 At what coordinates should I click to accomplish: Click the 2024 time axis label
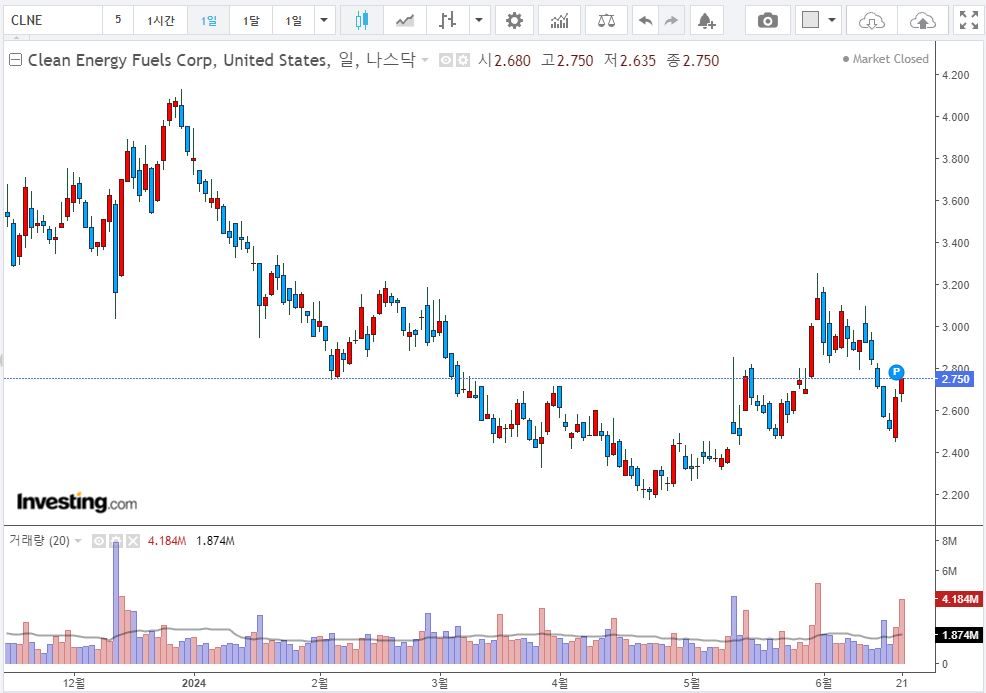pyautogui.click(x=194, y=683)
